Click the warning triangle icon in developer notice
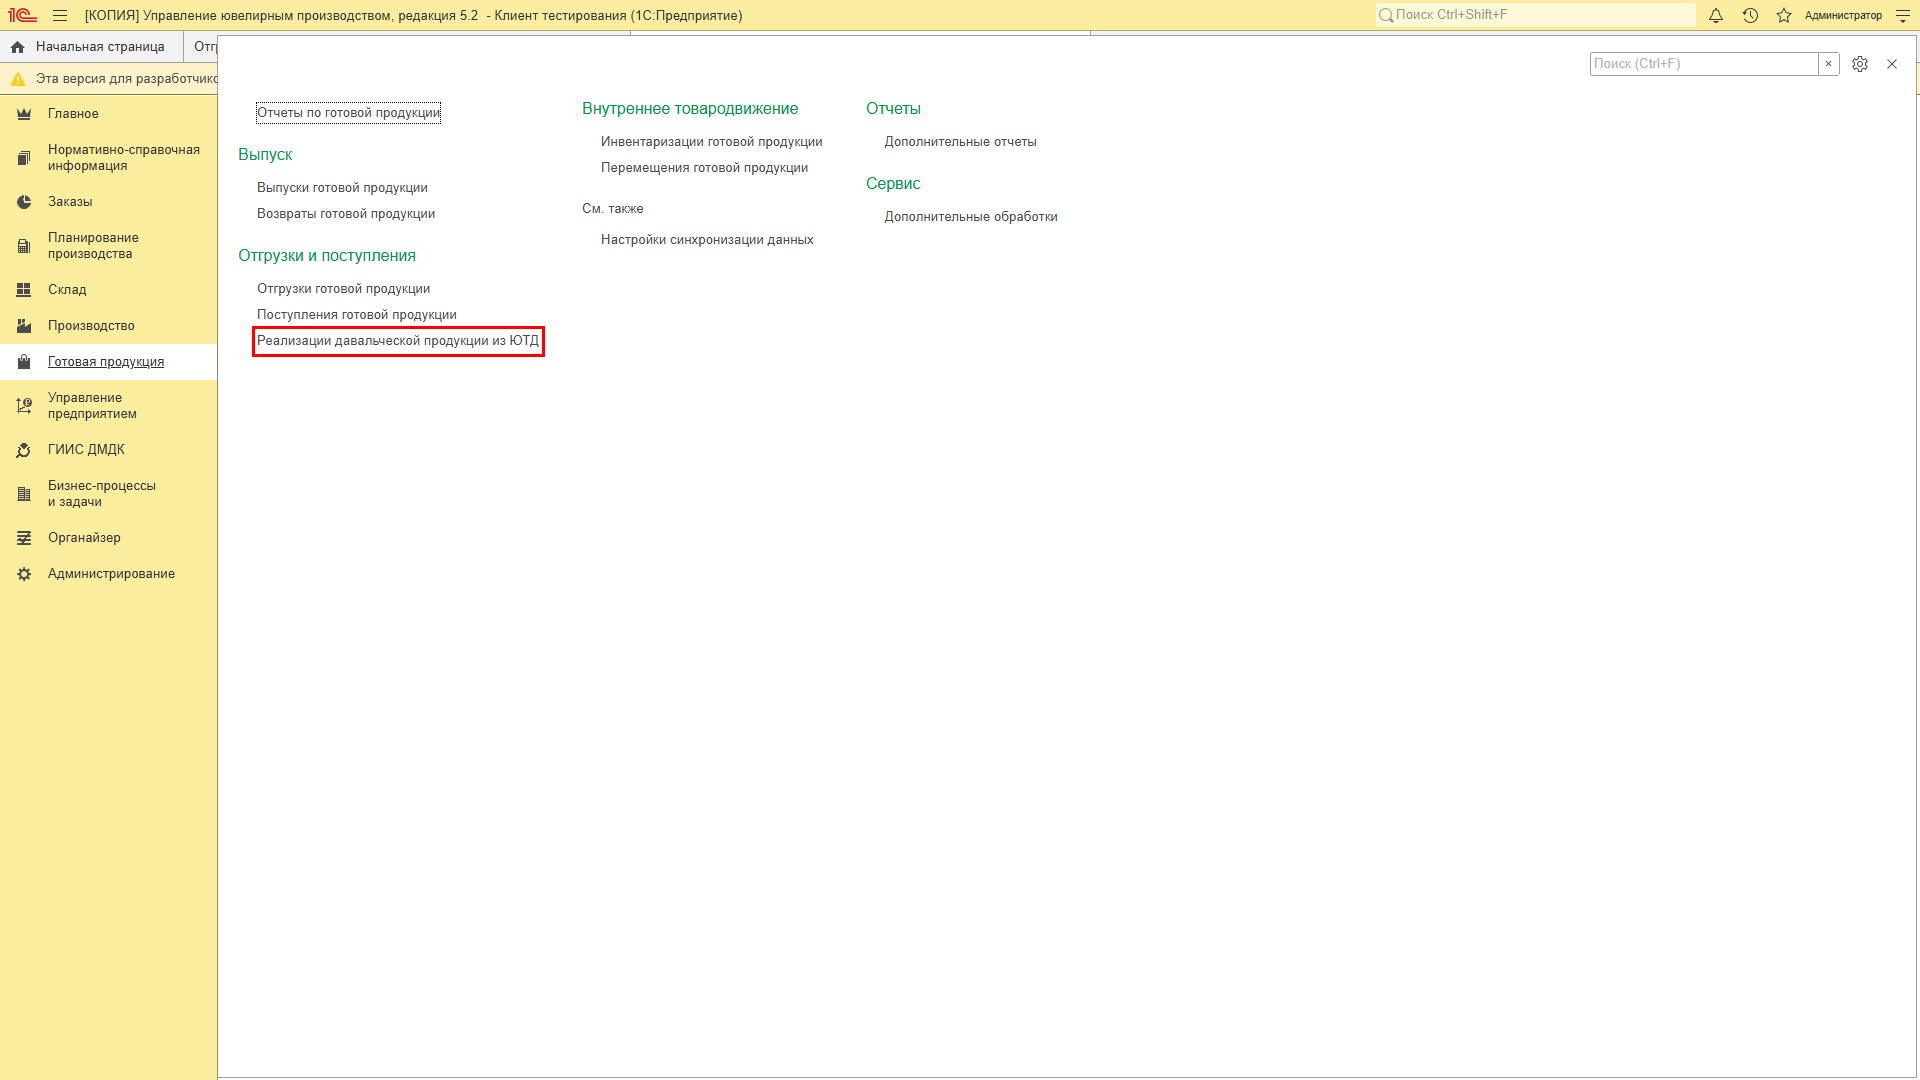 [x=18, y=79]
